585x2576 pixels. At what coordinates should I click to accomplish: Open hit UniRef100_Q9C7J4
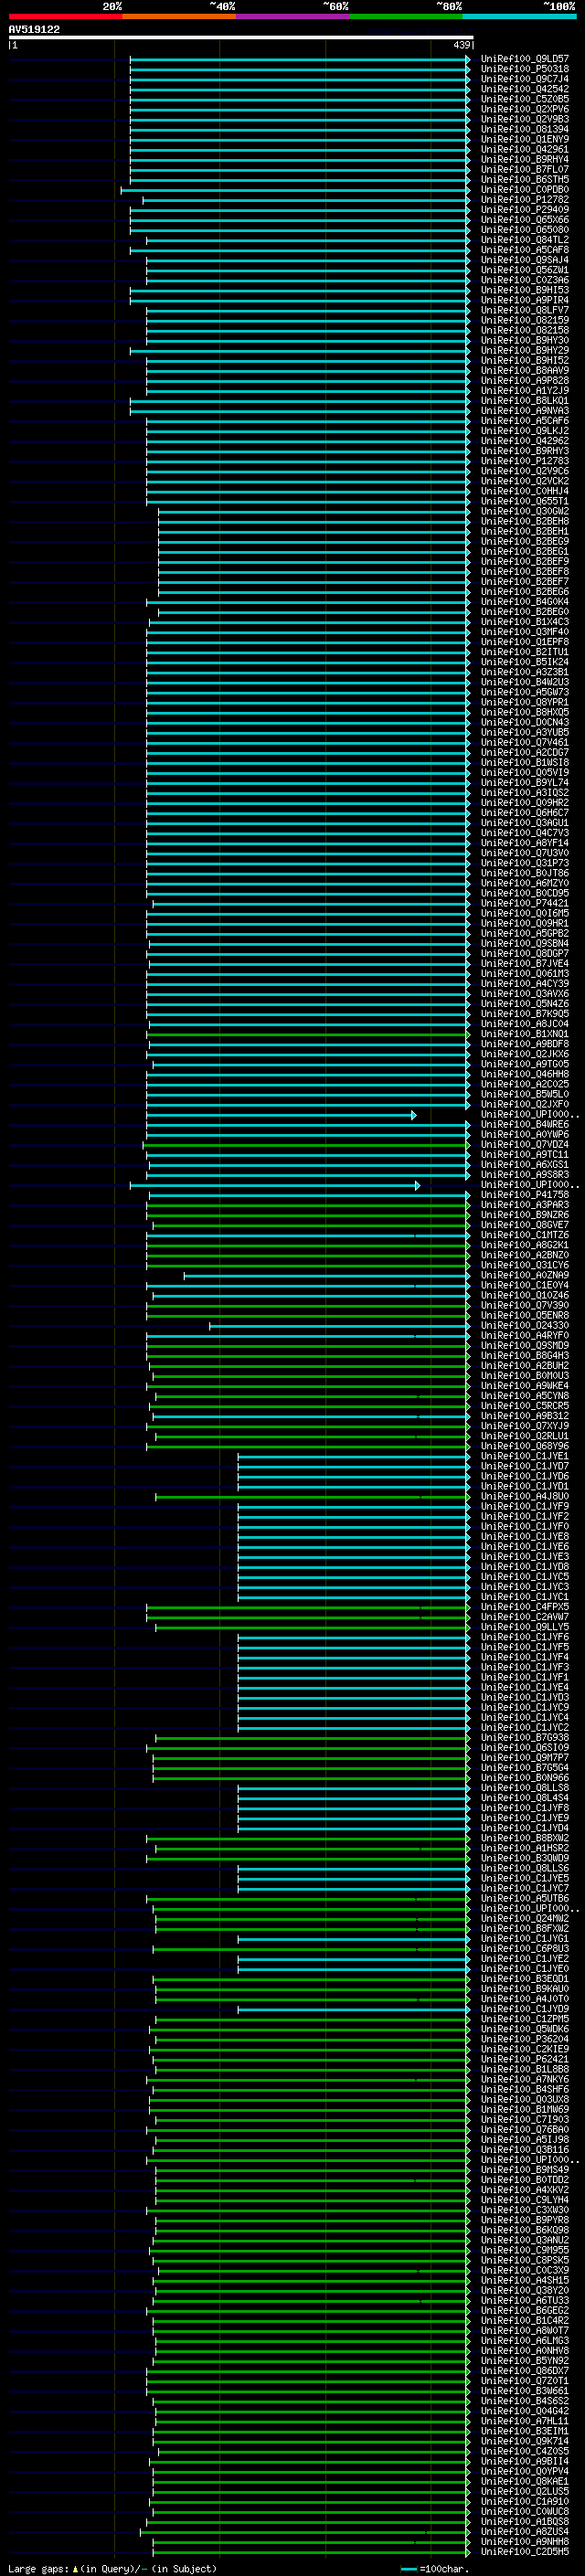(525, 79)
